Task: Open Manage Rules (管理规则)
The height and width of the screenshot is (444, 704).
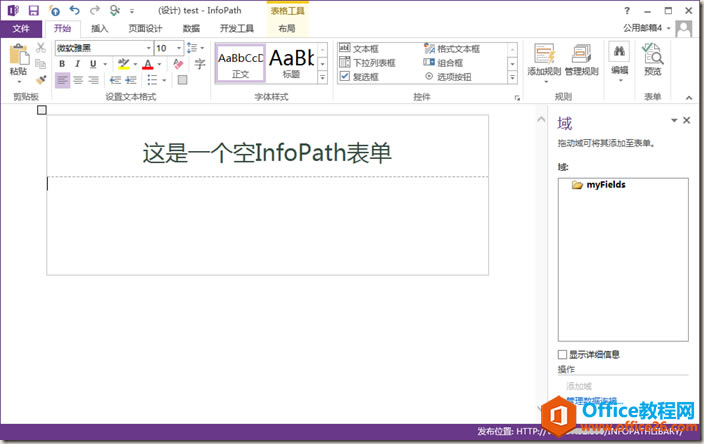Action: 581,57
